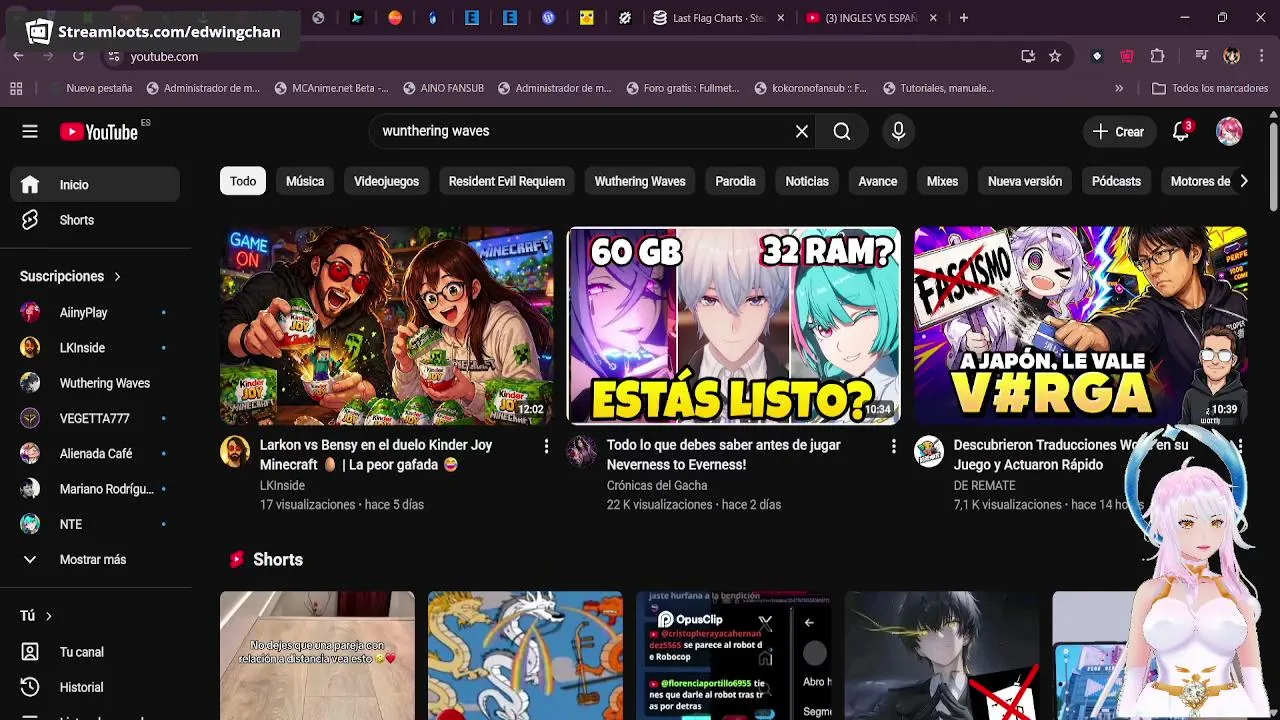Open NTE subscription channel
This screenshot has width=1280, height=720.
(x=96, y=524)
